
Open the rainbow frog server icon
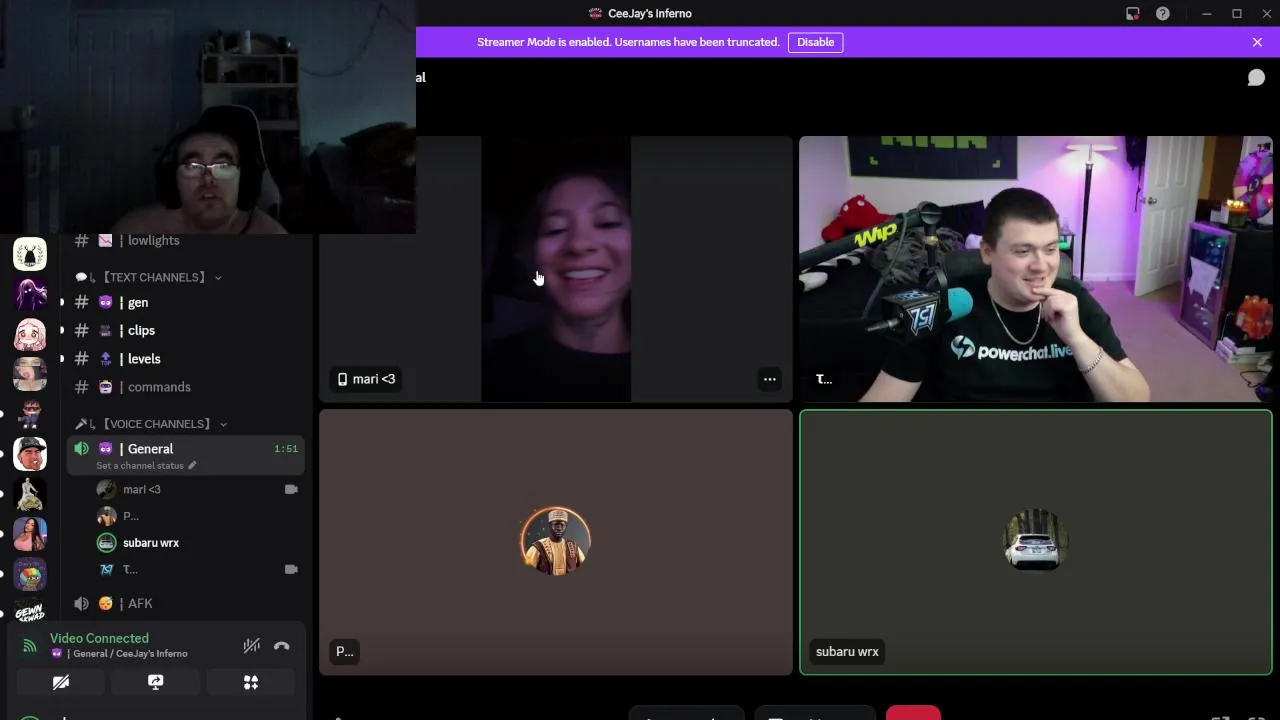[x=30, y=574]
